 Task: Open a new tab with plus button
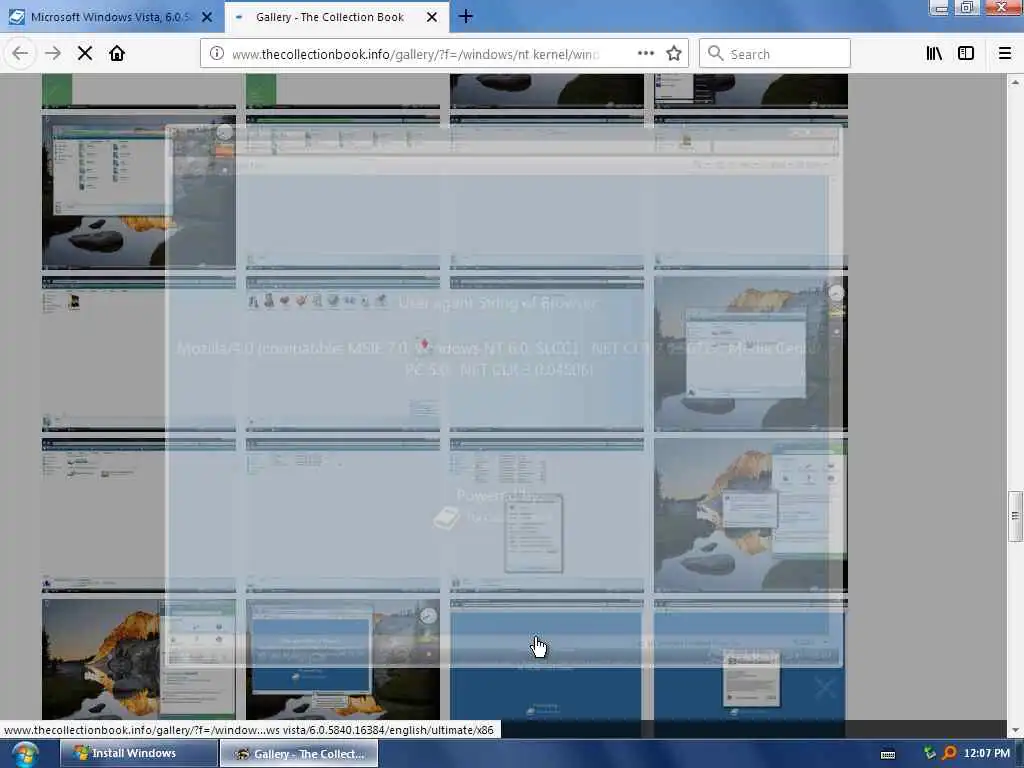[466, 17]
